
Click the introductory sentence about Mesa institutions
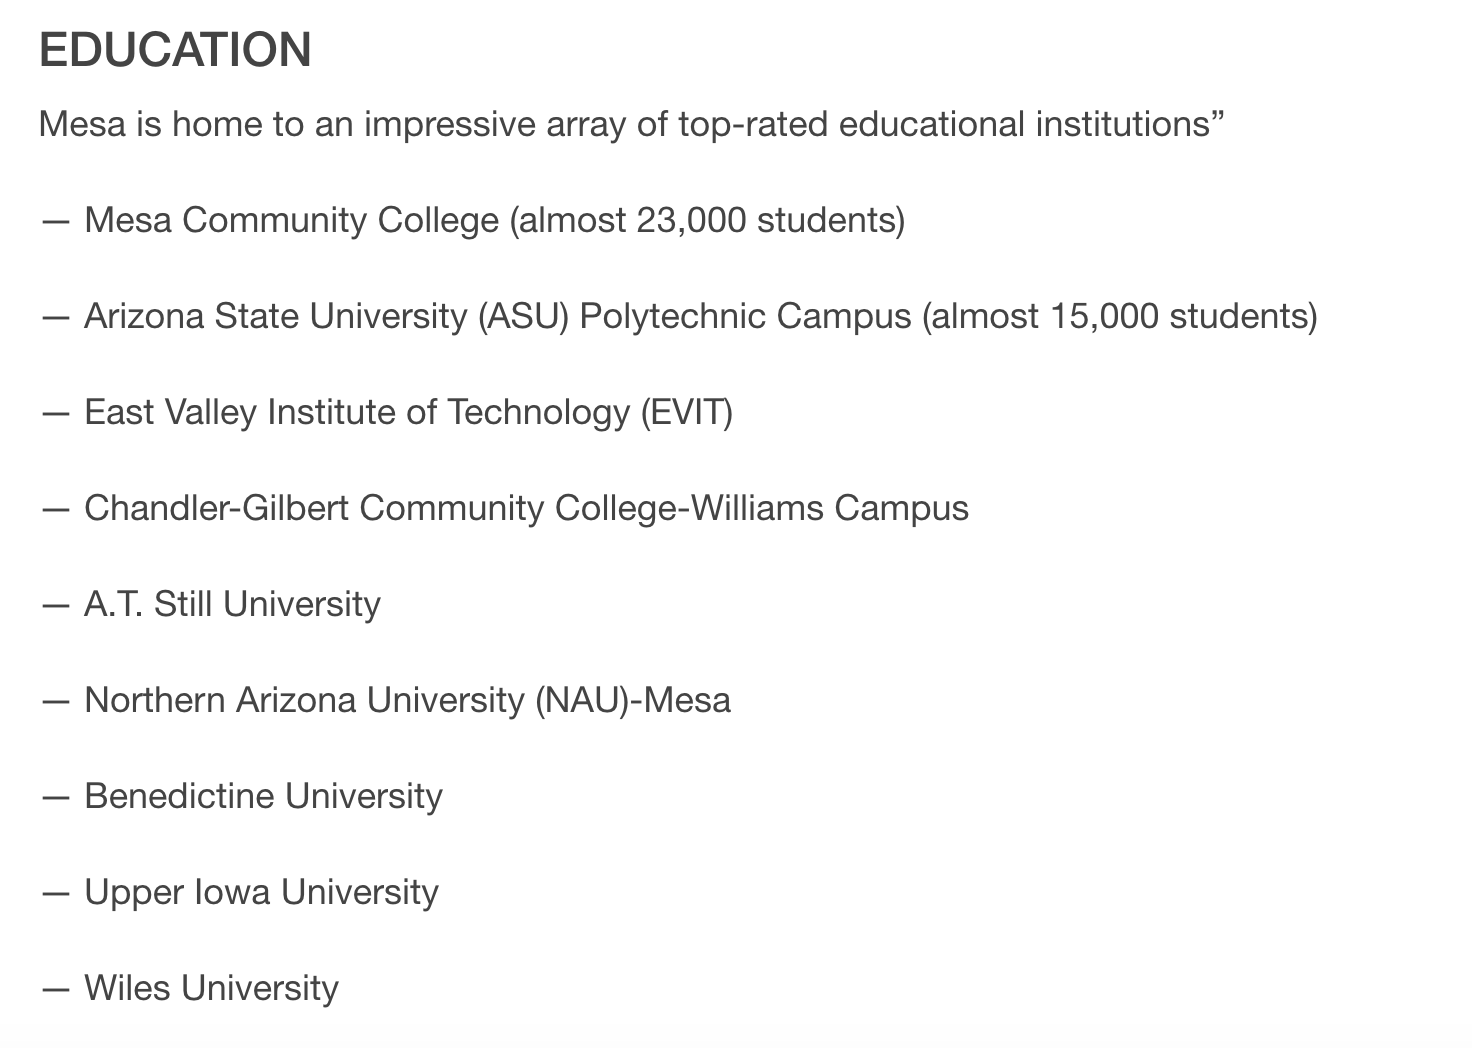click(631, 125)
